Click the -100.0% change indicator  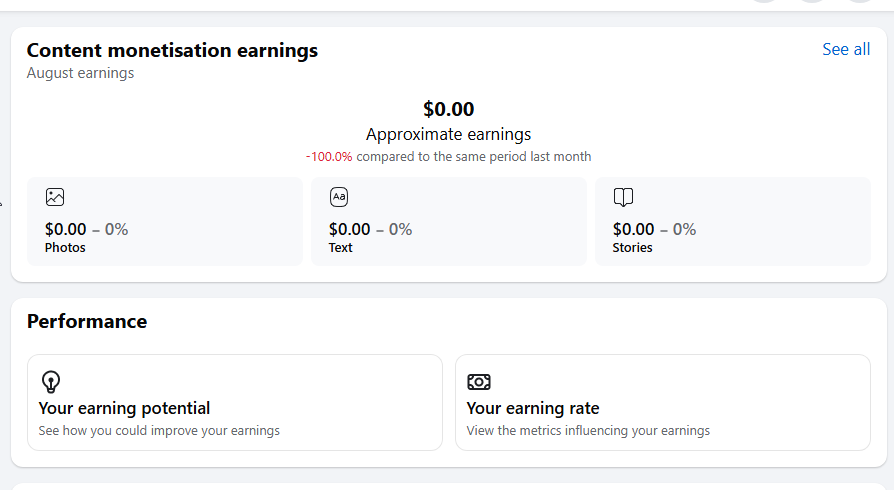pyautogui.click(x=329, y=156)
